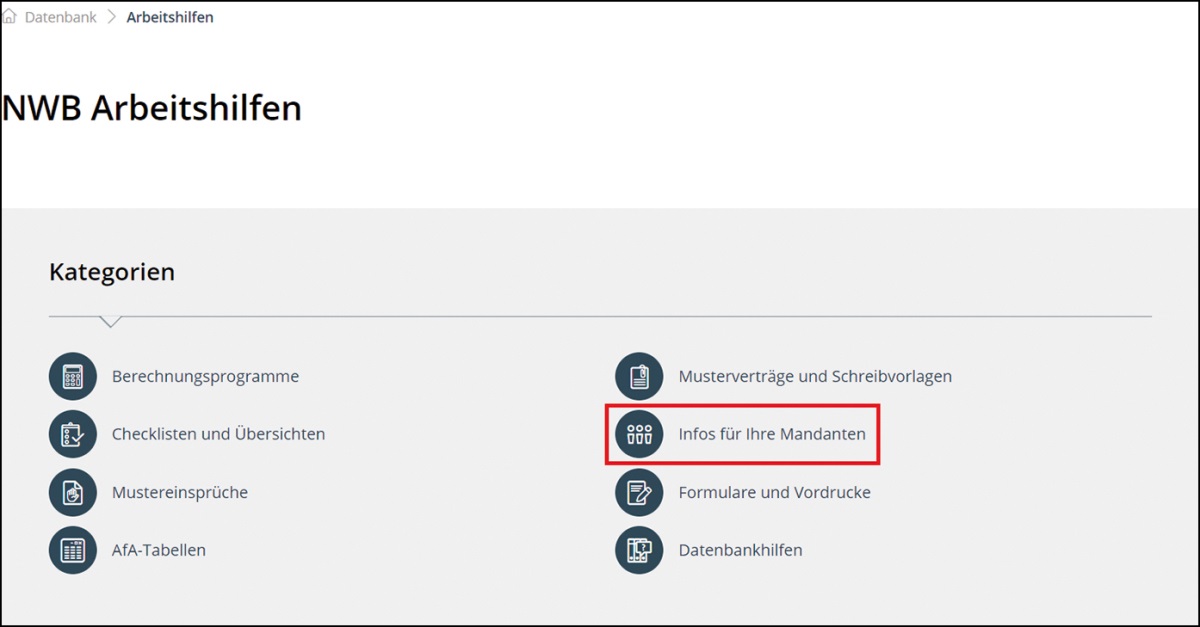Open the Berechnungsprogramme category link
Viewport: 1200px width, 627px height.
pos(205,377)
